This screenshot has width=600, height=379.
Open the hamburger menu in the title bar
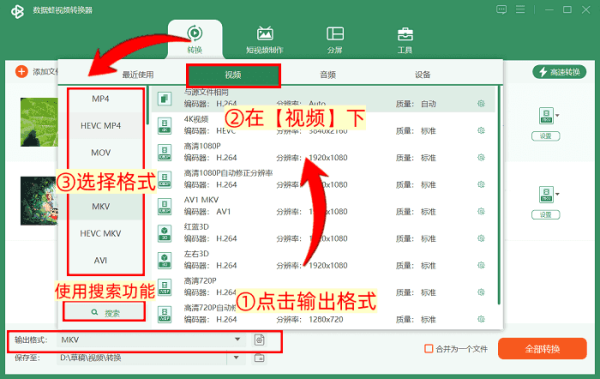coord(520,10)
